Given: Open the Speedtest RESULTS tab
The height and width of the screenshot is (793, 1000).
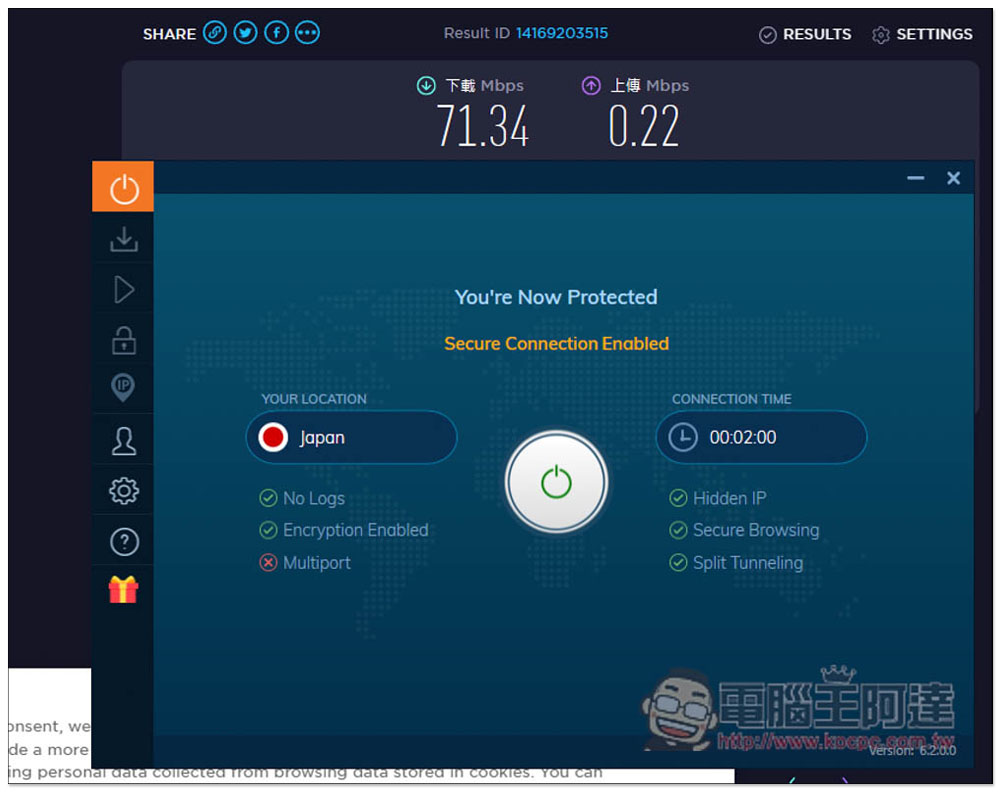Looking at the screenshot, I should (805, 34).
